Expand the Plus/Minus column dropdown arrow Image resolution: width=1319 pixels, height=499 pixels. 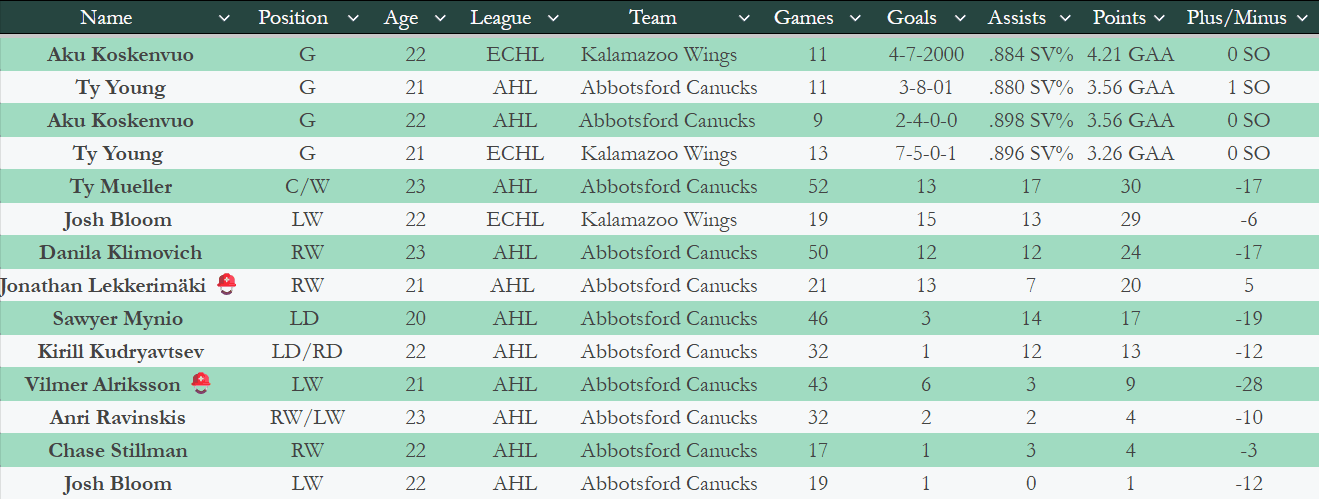point(1301,18)
